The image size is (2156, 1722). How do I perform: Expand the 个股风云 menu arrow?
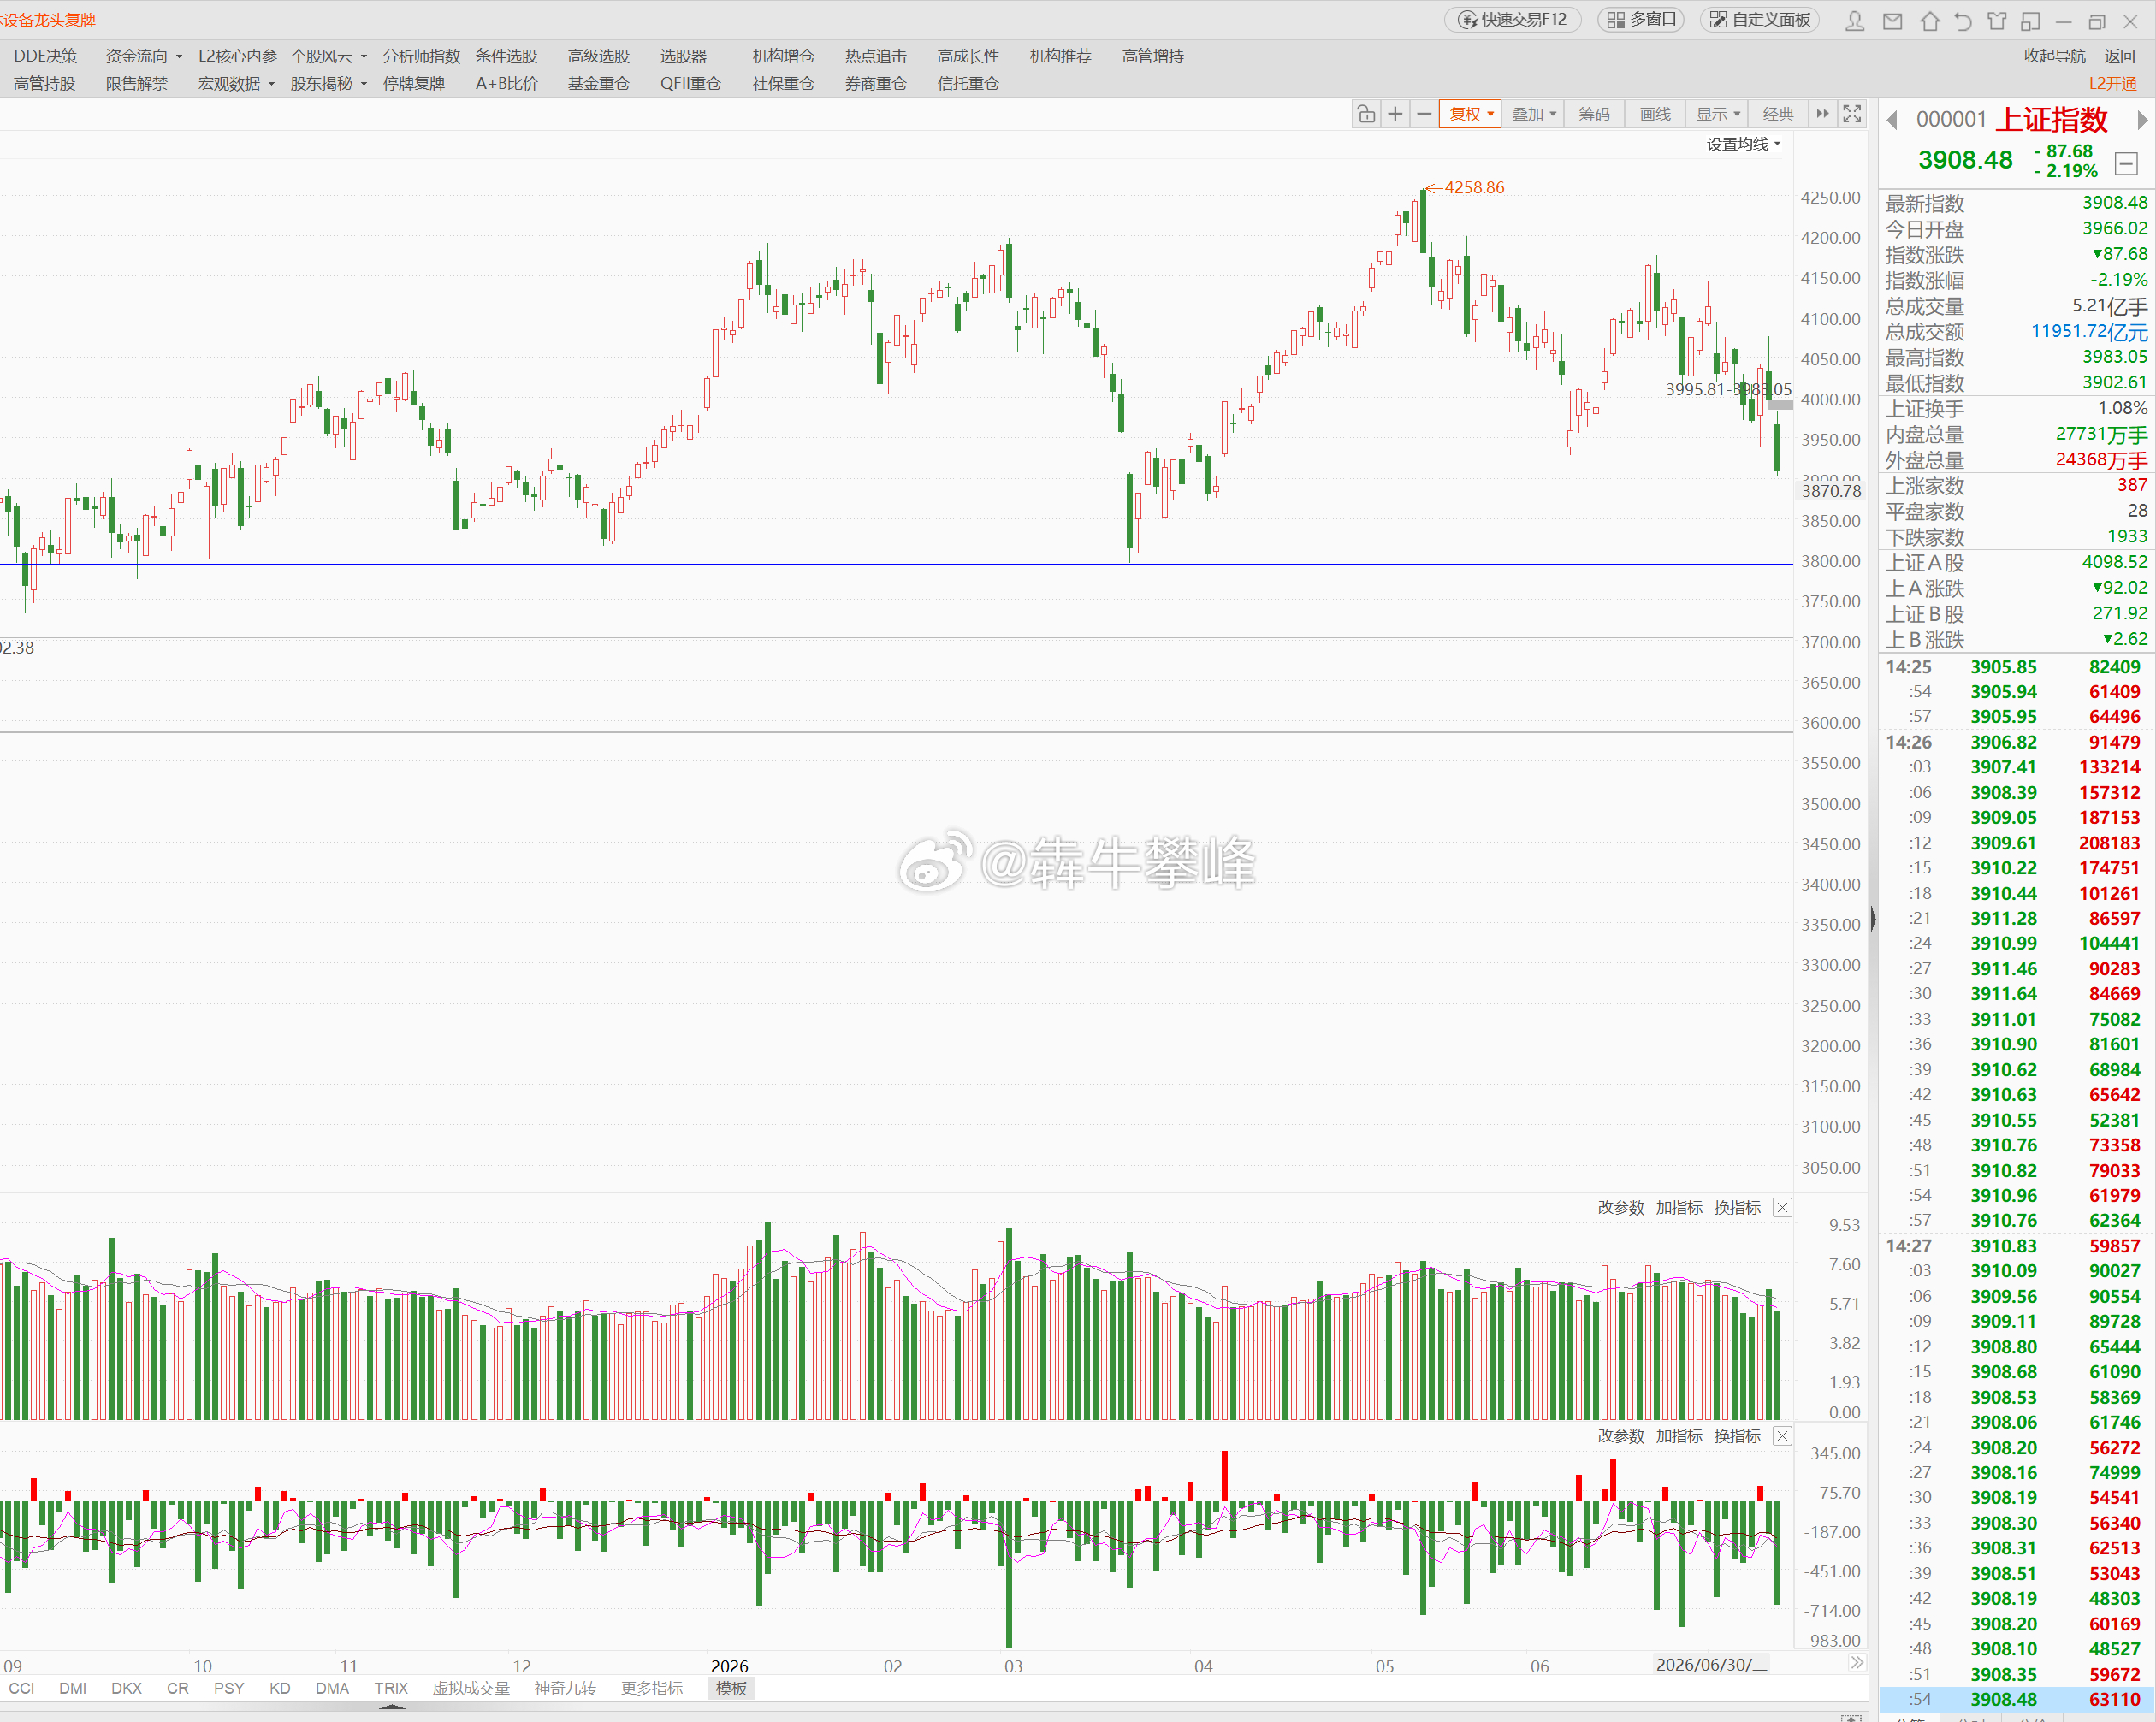pos(364,57)
